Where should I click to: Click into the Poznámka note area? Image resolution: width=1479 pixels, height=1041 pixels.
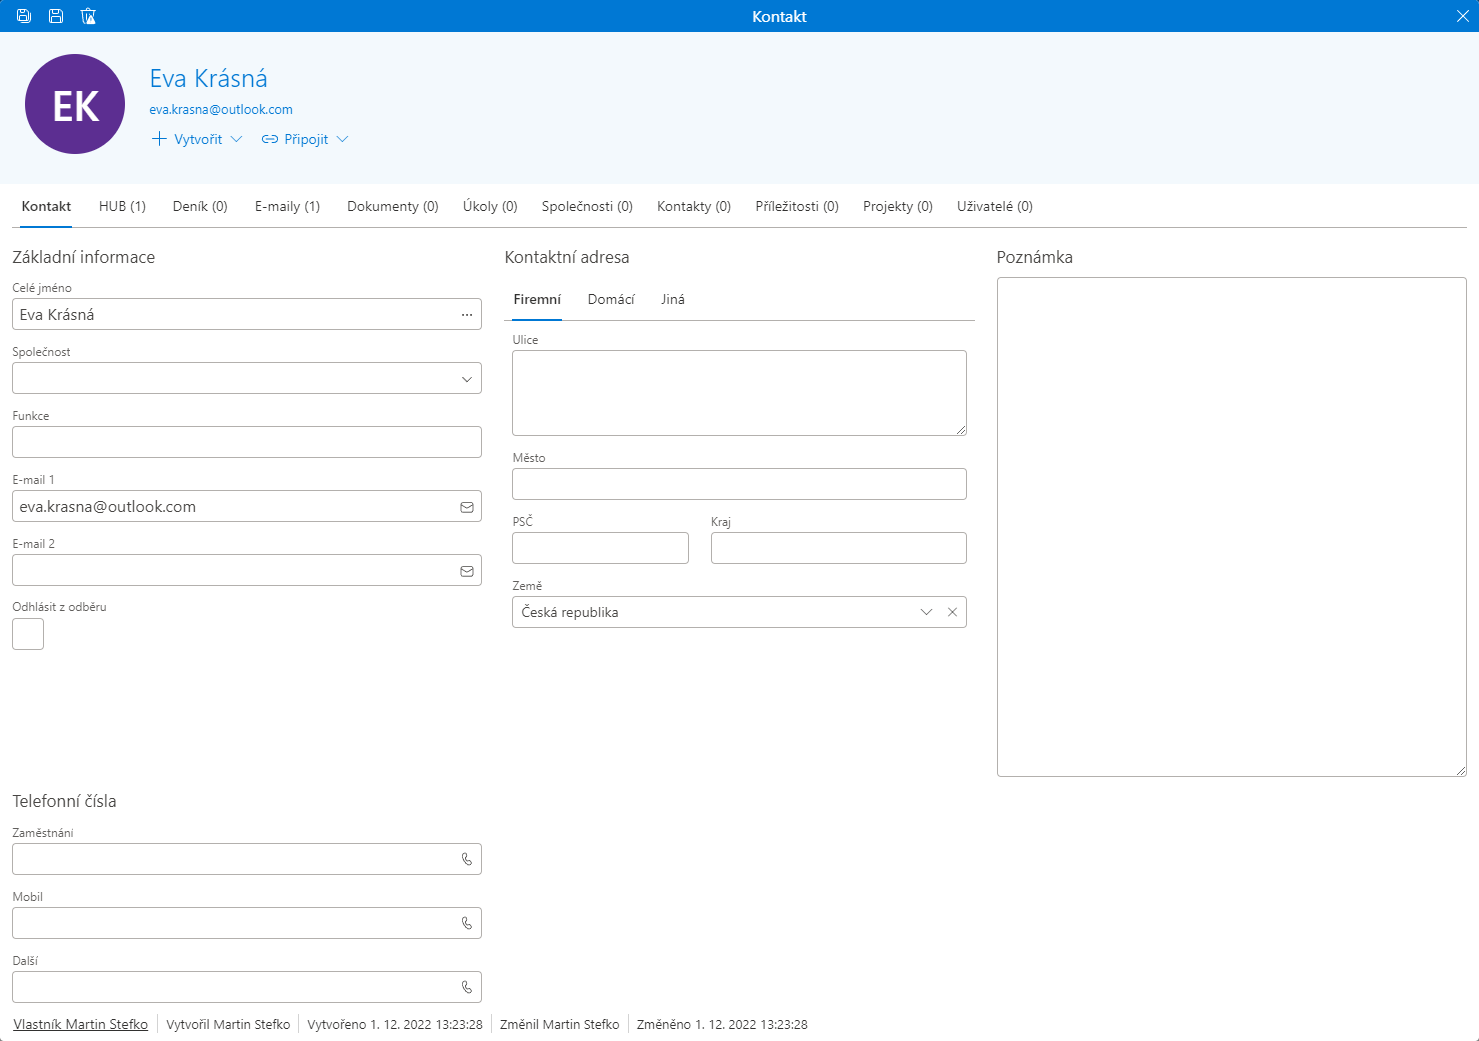[x=1231, y=527]
